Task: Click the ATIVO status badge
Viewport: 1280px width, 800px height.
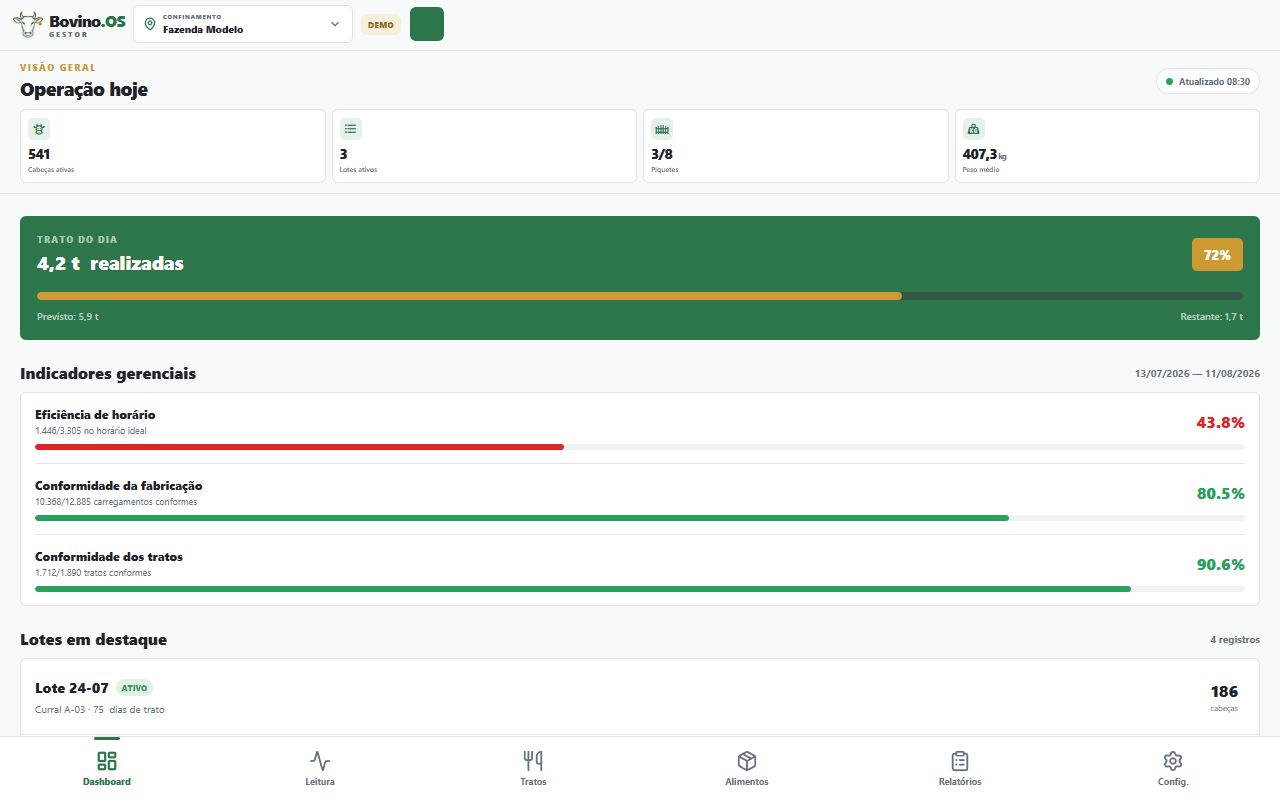Action: (x=135, y=688)
